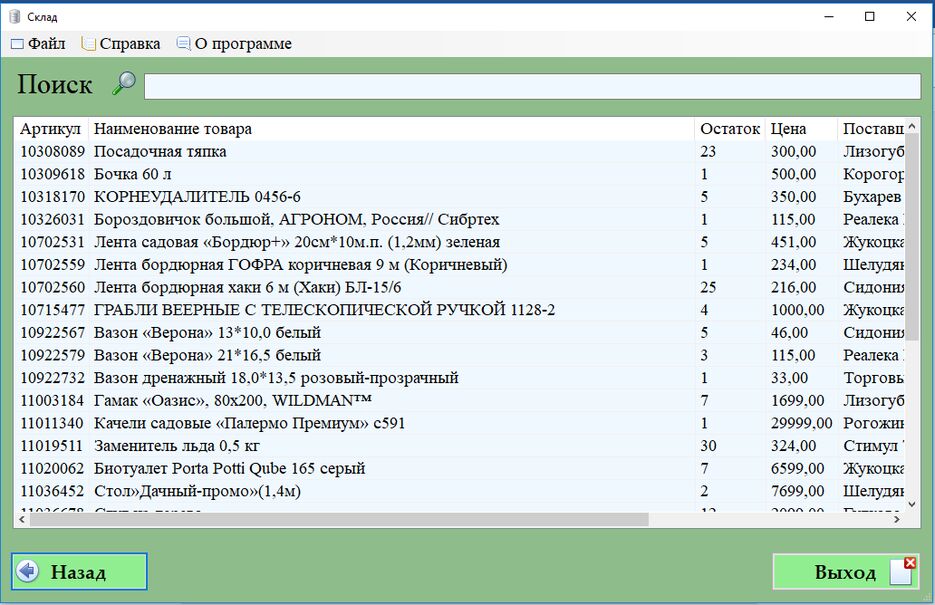Click stock value 30 for Заменитель льда
This screenshot has width=935, height=605.
(x=708, y=446)
